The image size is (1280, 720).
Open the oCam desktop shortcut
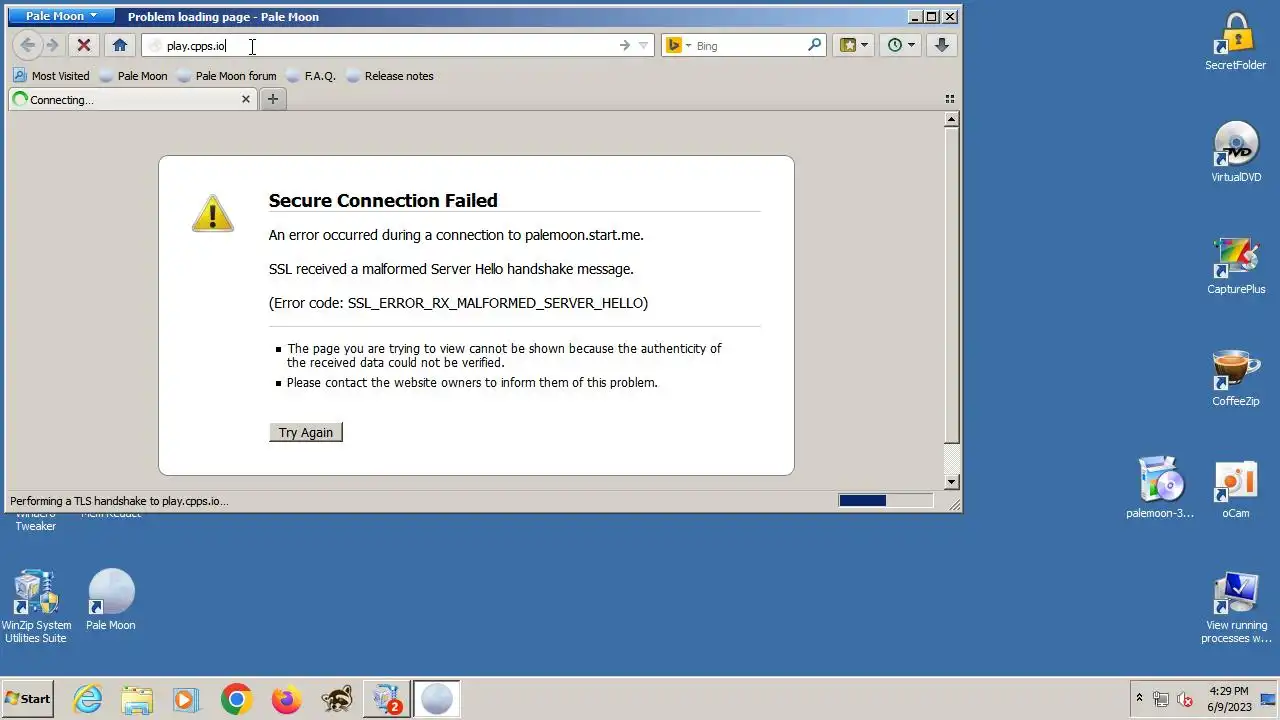(x=1236, y=489)
